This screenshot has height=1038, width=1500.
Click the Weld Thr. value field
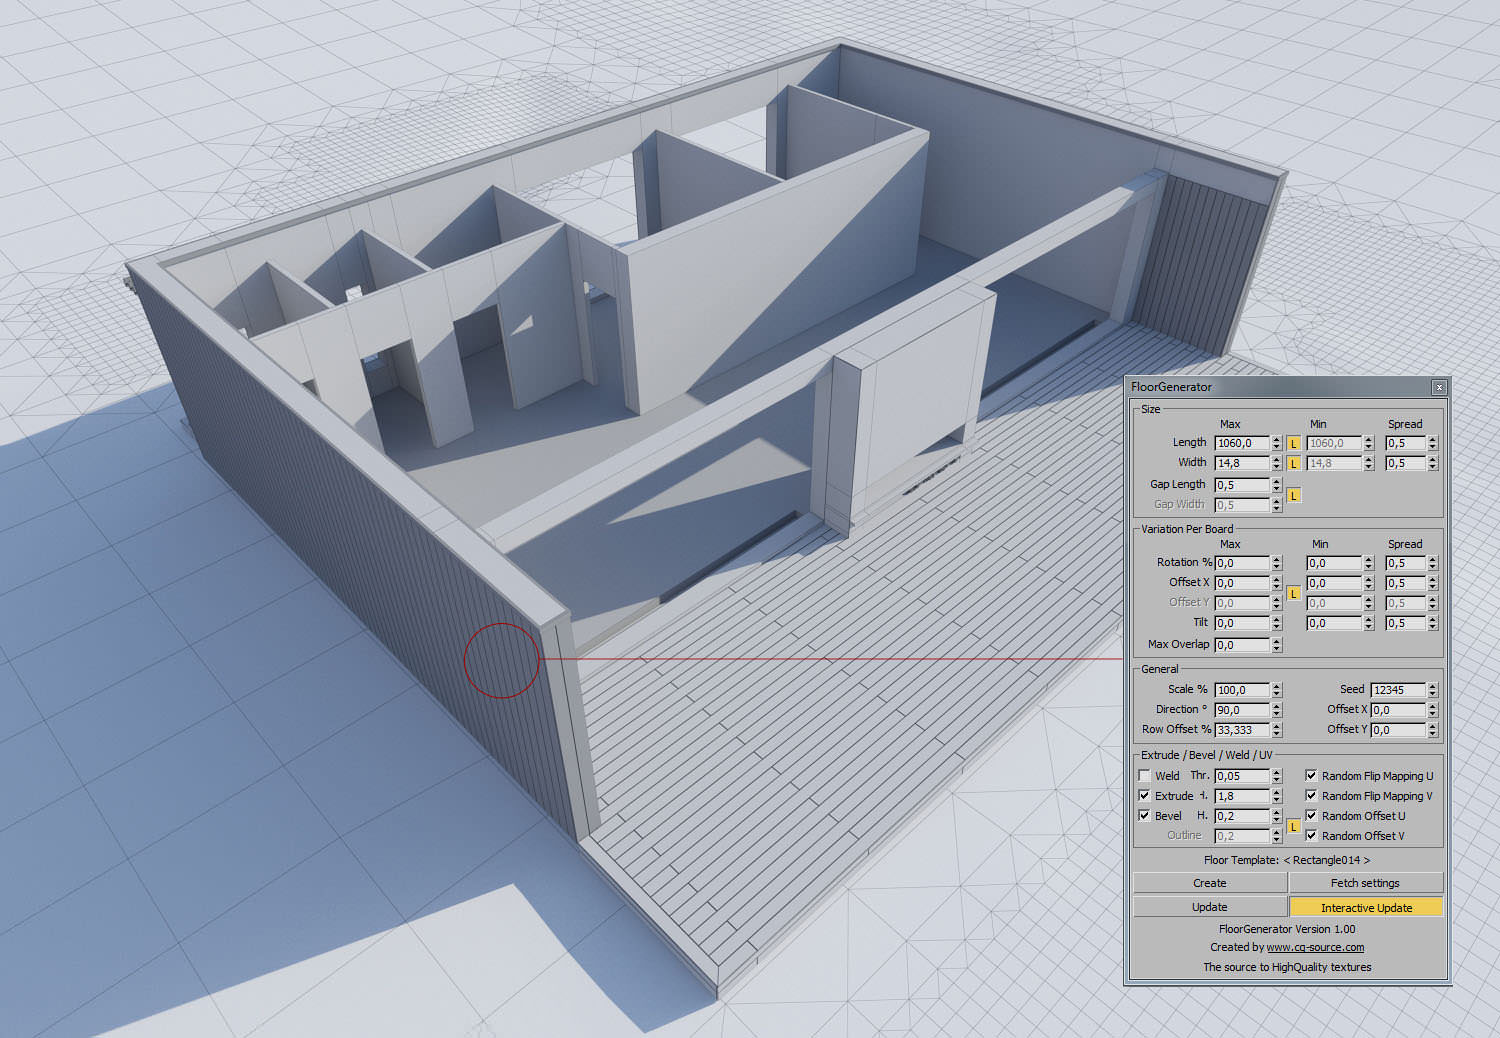pyautogui.click(x=1242, y=776)
